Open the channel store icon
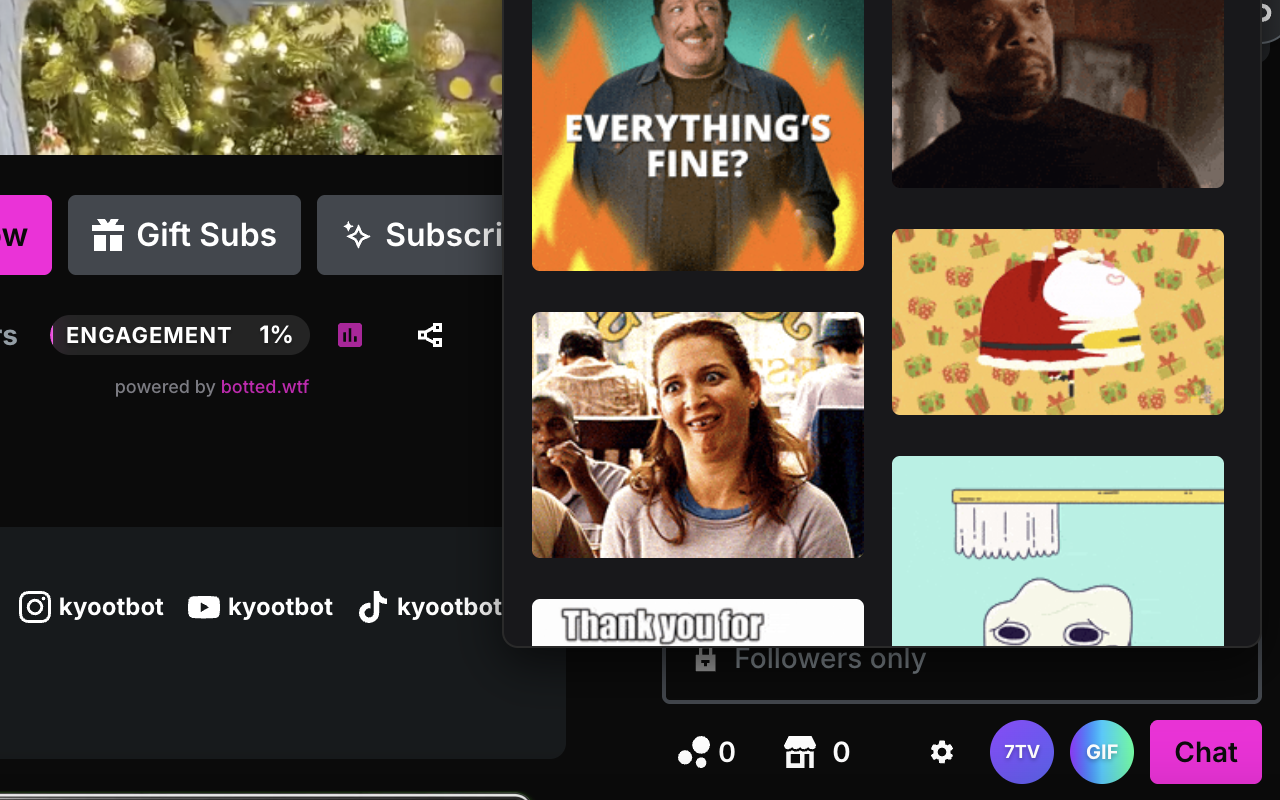 click(x=800, y=752)
